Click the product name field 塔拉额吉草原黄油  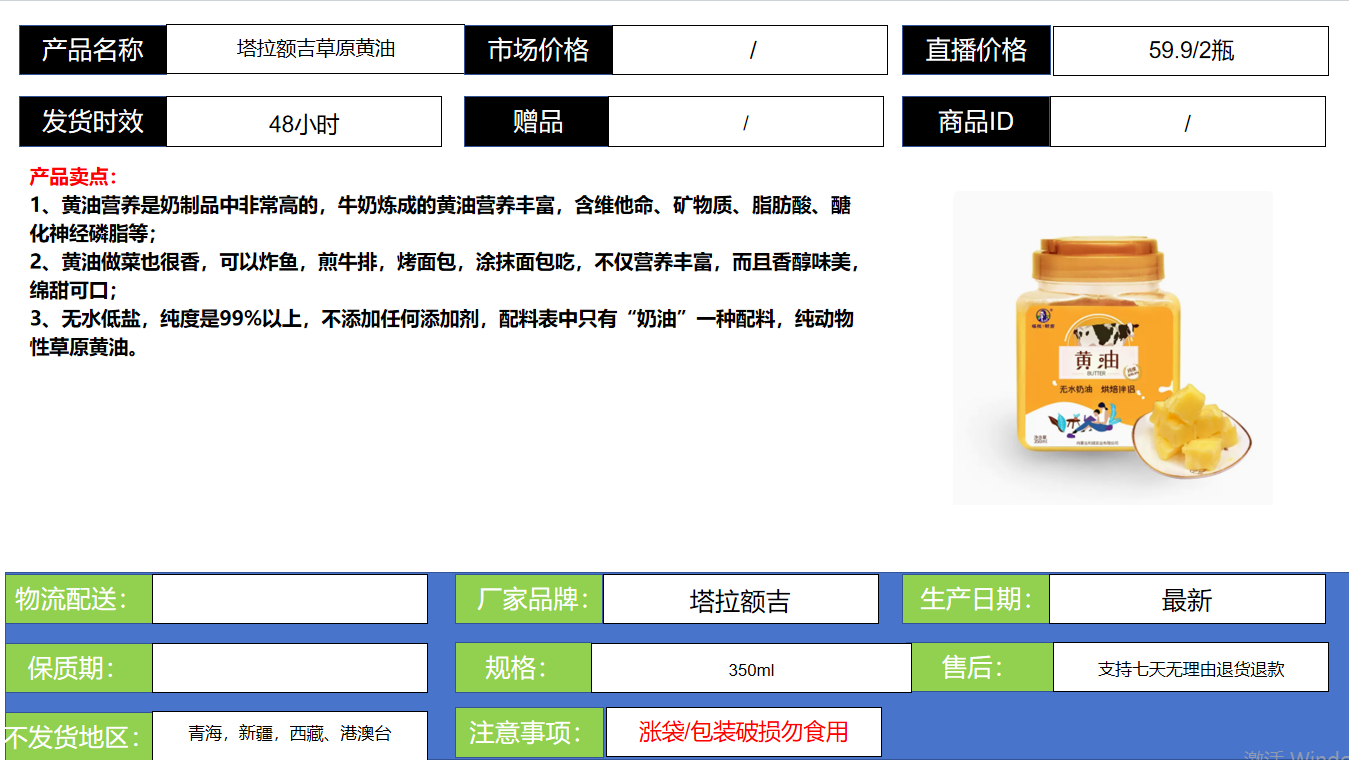pyautogui.click(x=315, y=49)
